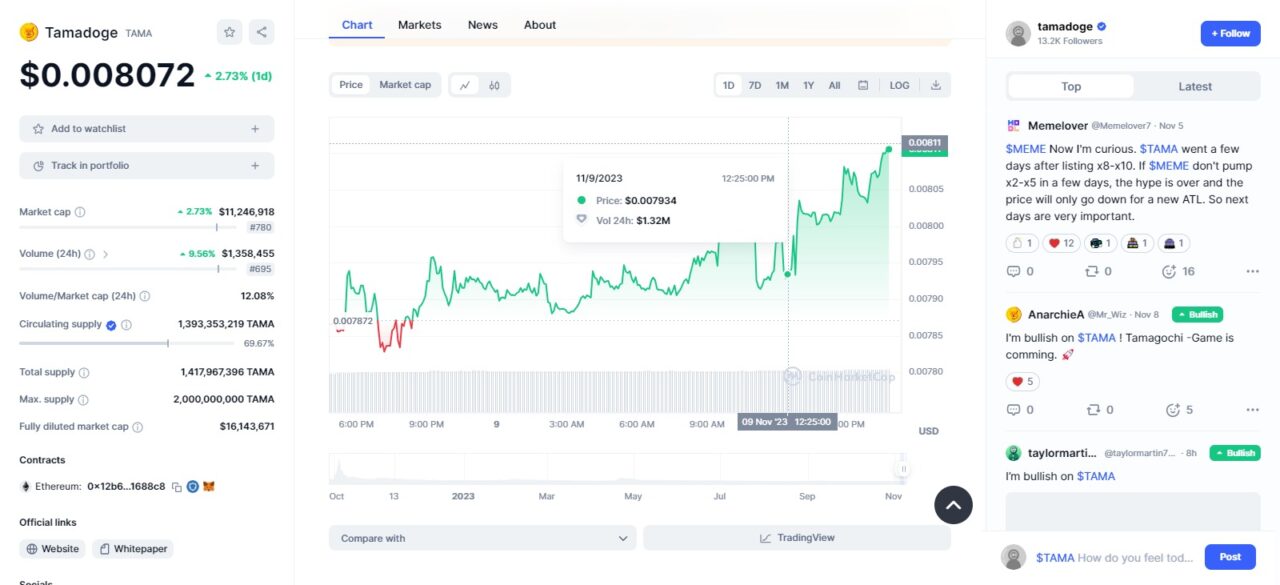Set chart range to 1M
This screenshot has height=585, width=1280.
[782, 85]
